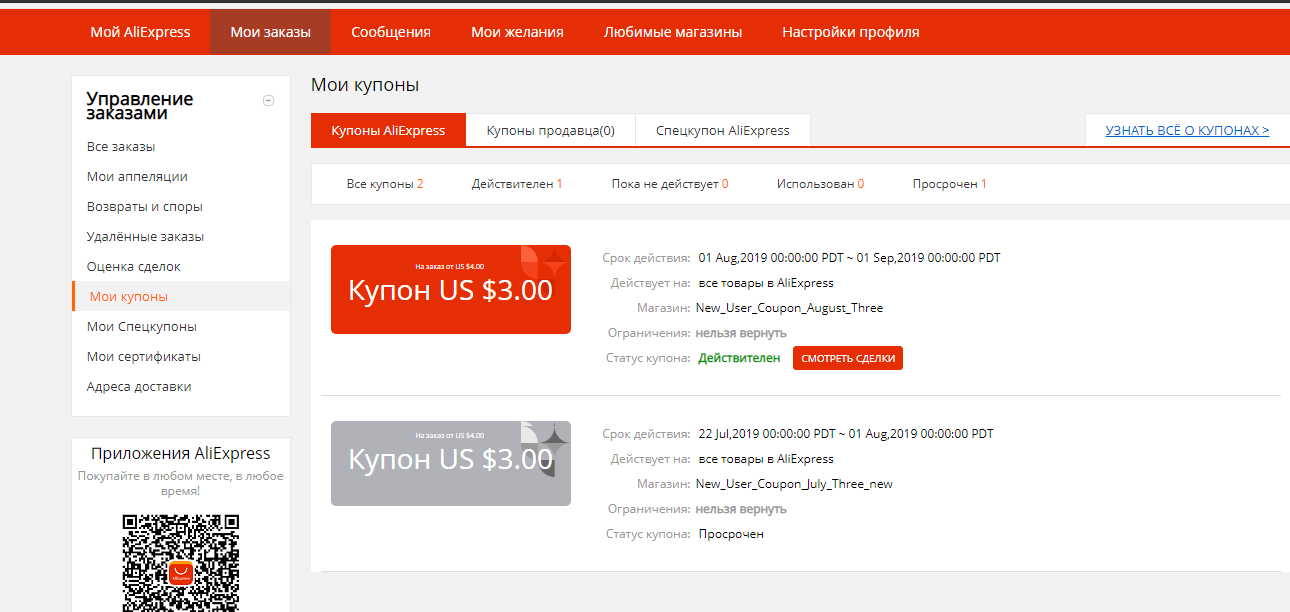Click the Просрочен status of the July coupon
The width and height of the screenshot is (1290, 612).
pyautogui.click(x=731, y=534)
